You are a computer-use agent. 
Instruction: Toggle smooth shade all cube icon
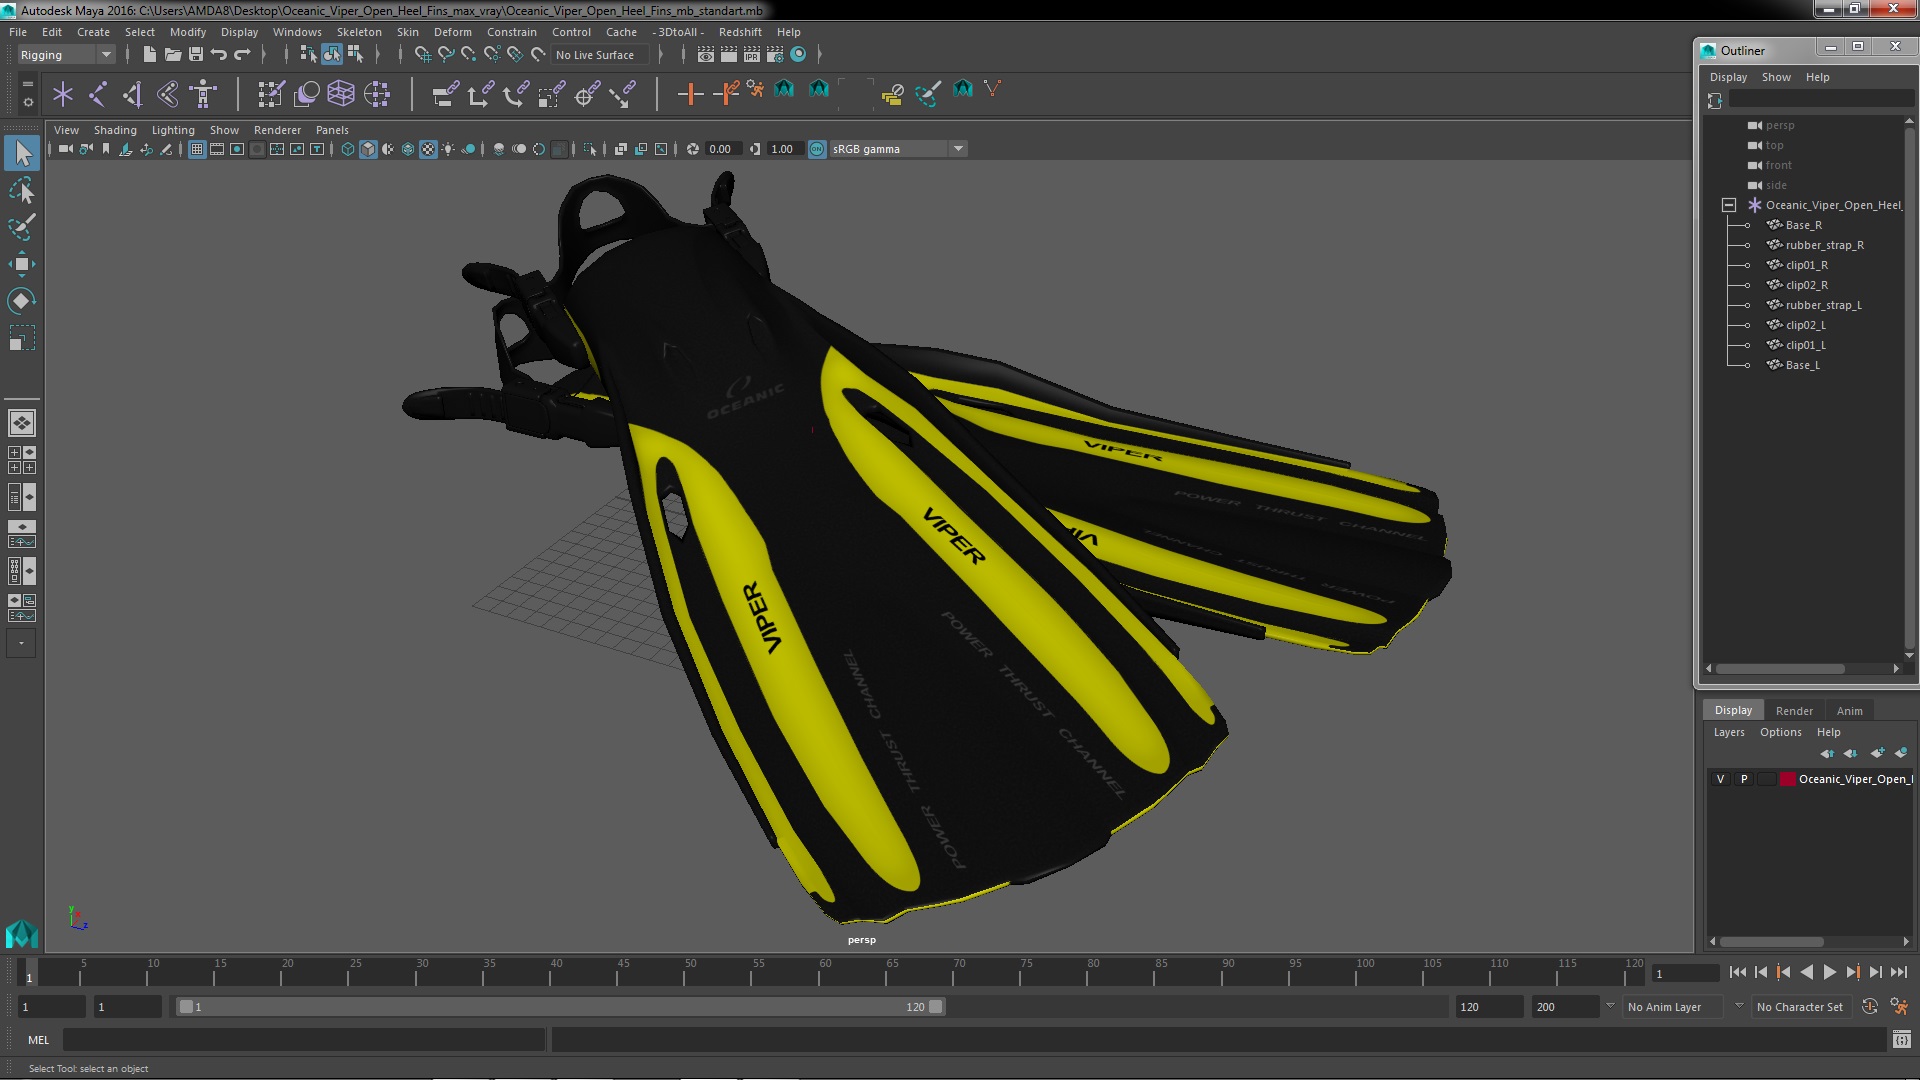(x=368, y=149)
